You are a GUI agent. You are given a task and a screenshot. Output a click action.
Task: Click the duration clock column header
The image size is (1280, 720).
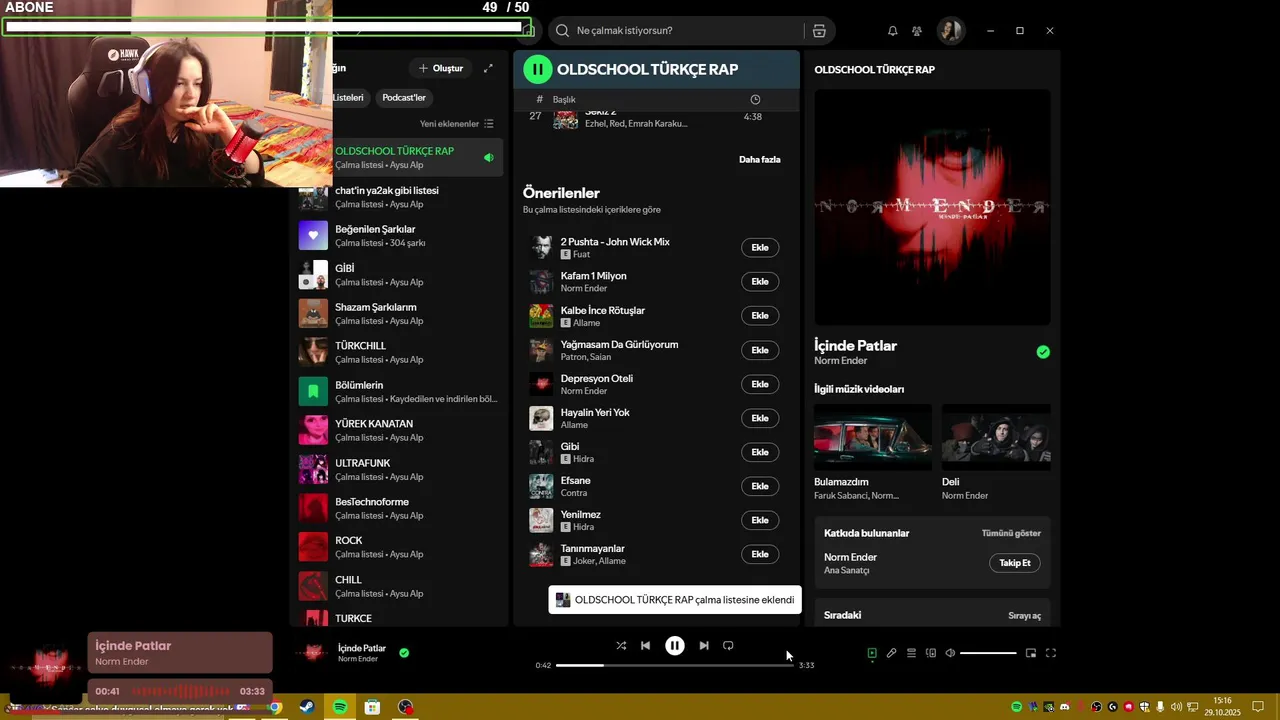pyautogui.click(x=755, y=99)
